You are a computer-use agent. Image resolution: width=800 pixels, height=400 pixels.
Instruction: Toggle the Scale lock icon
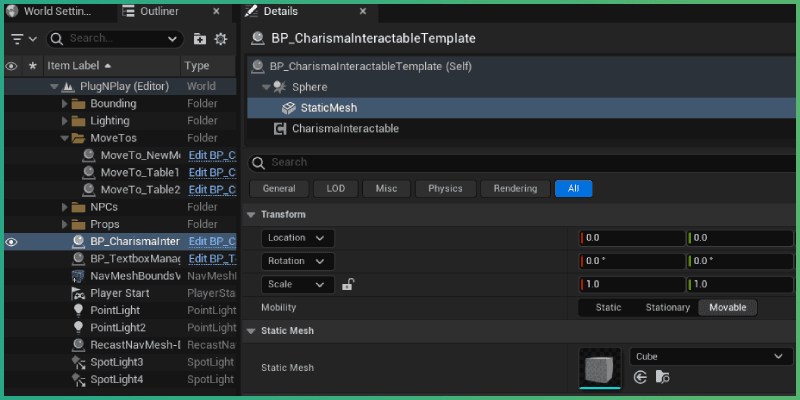point(347,285)
